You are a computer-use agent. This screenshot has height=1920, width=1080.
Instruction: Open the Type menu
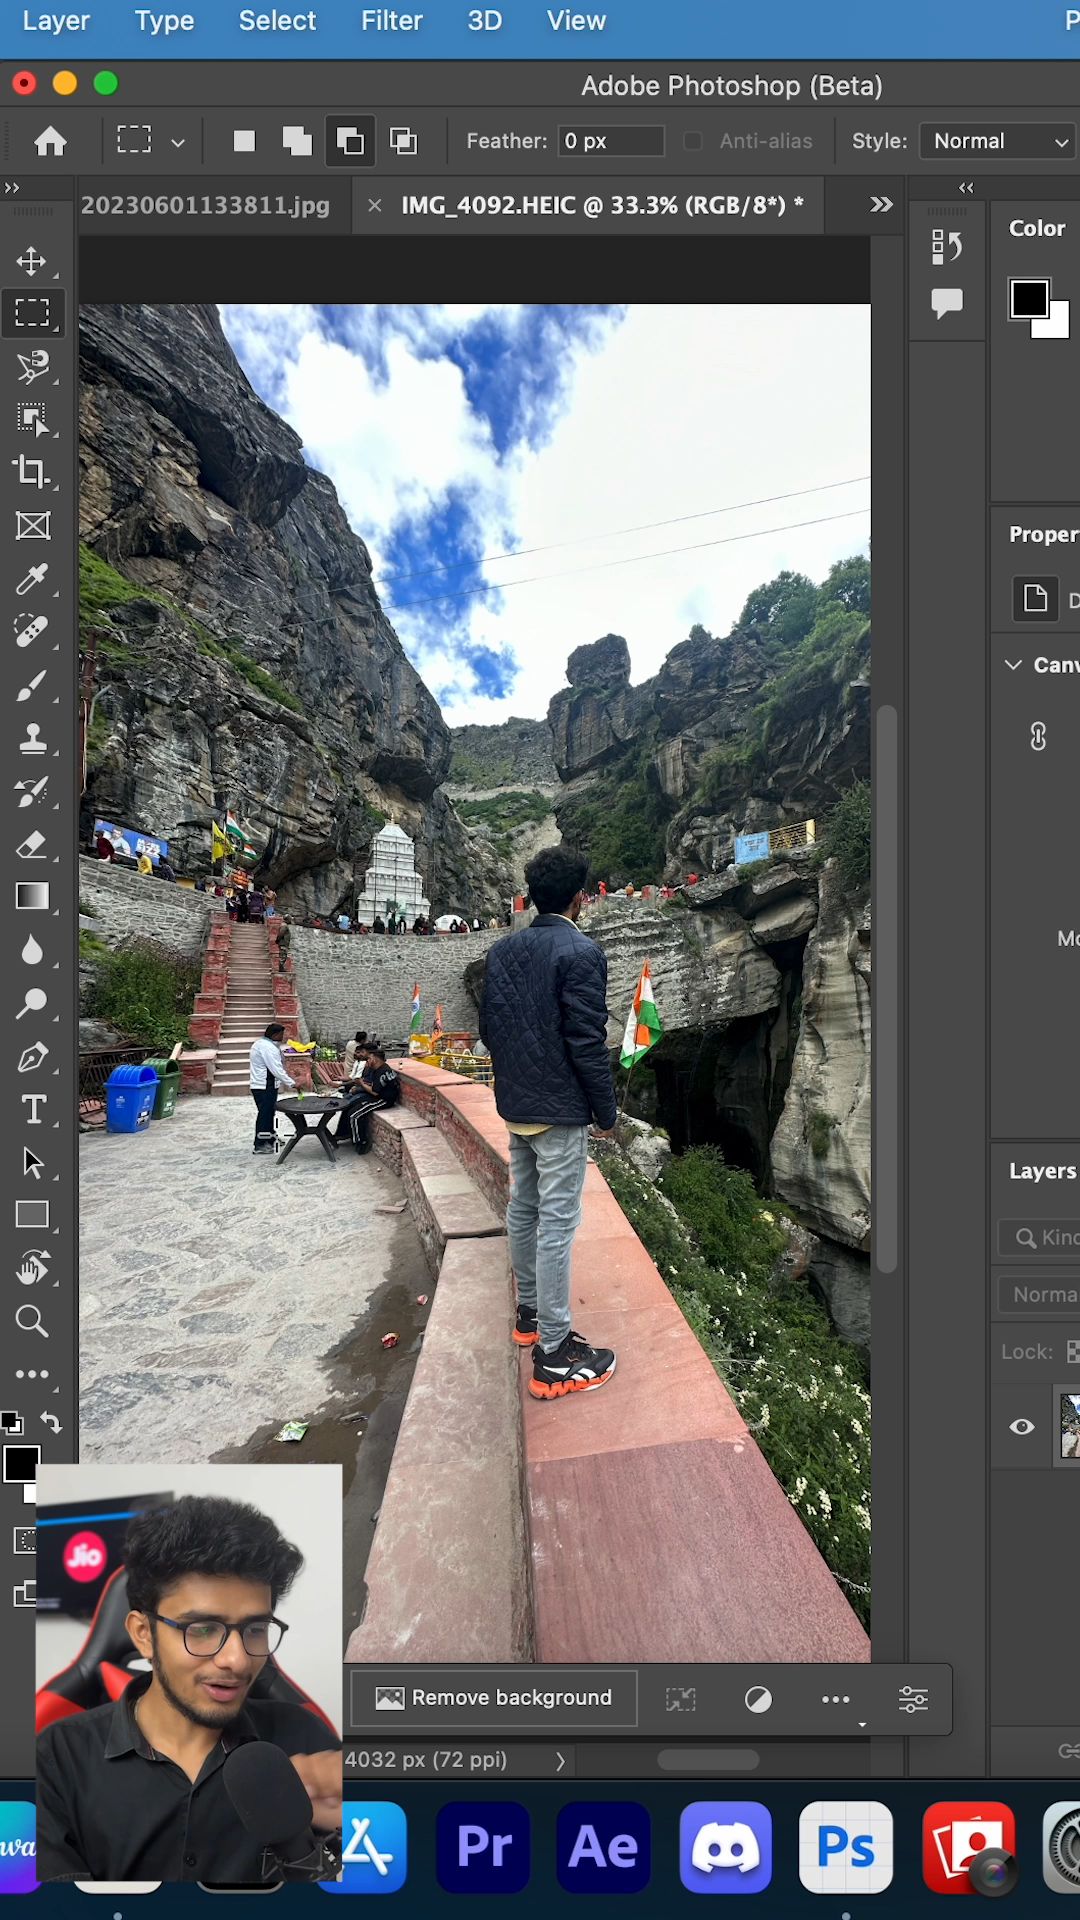pos(164,21)
